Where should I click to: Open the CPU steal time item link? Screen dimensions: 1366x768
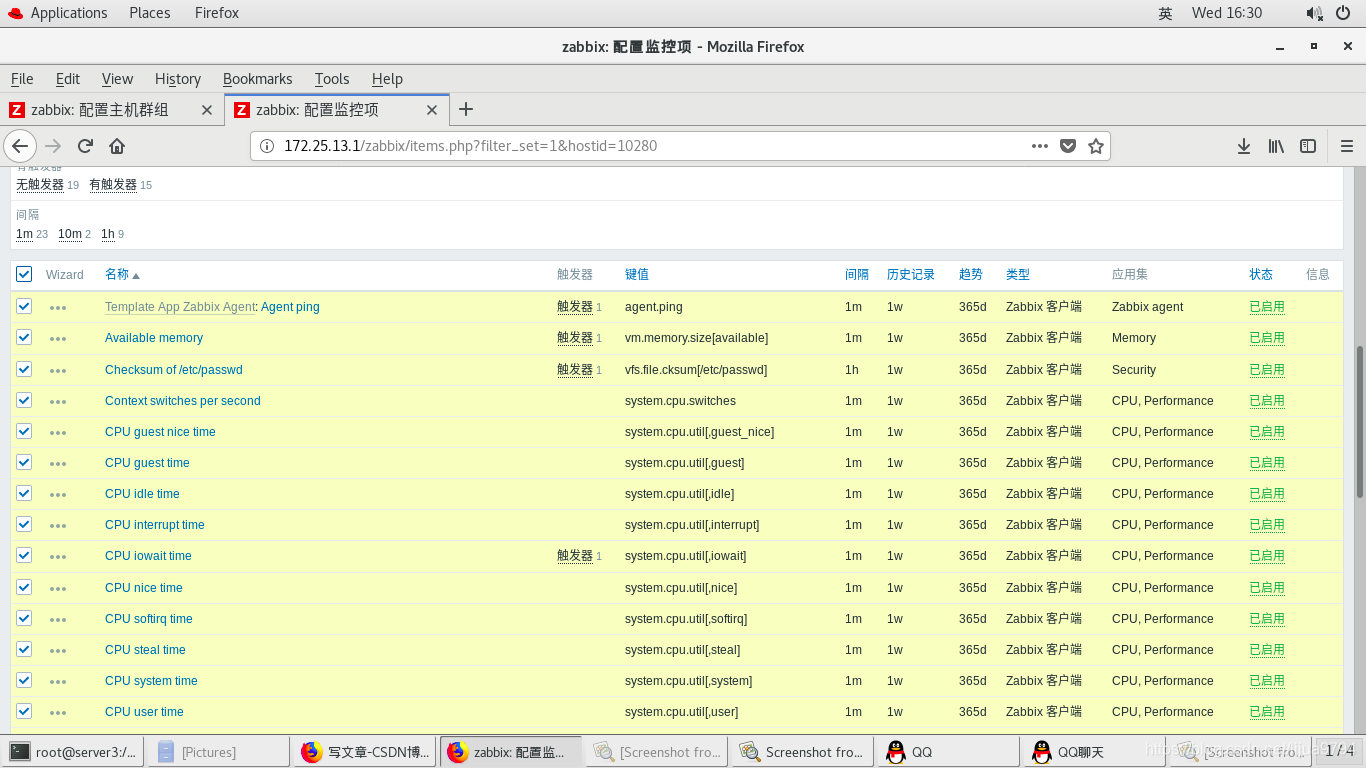click(x=145, y=650)
